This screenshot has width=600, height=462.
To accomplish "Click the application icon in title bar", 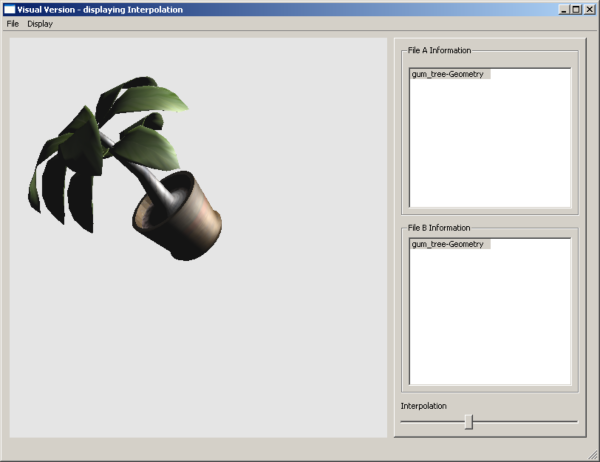I will (x=9, y=9).
